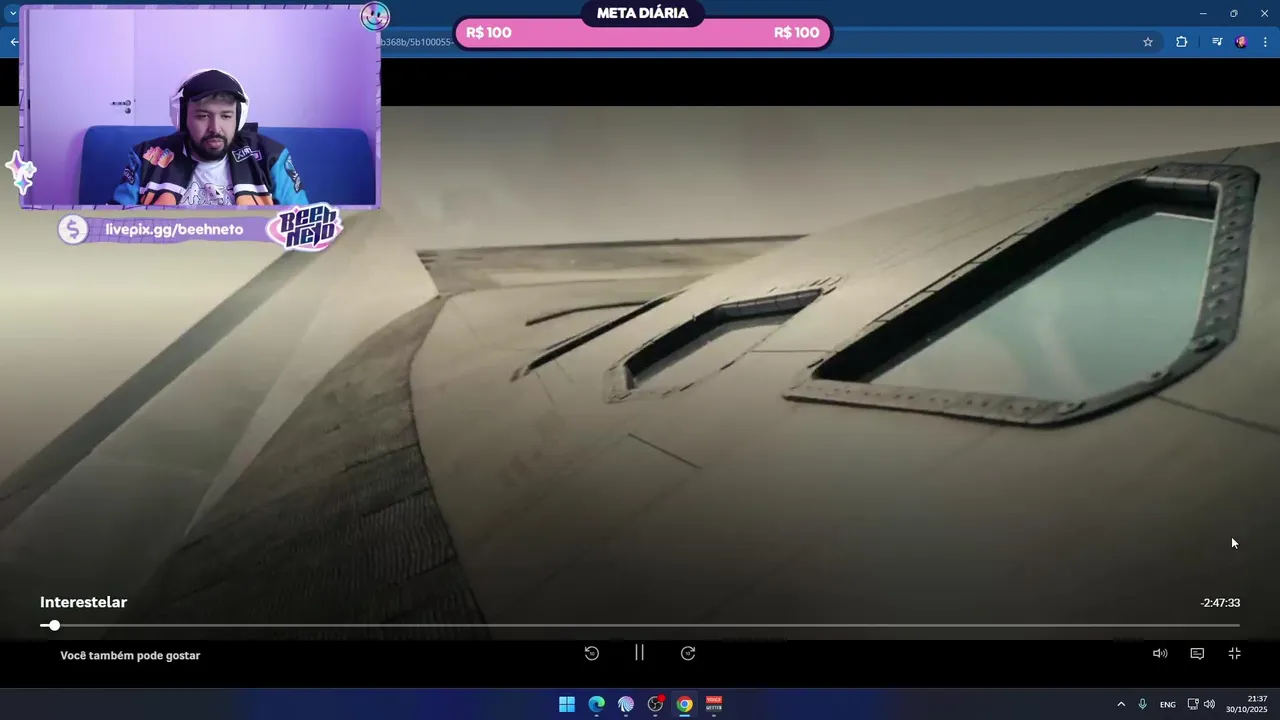Viewport: 1280px width, 720px height.
Task: Open the clock and date 21:37
Action: (x=1247, y=704)
